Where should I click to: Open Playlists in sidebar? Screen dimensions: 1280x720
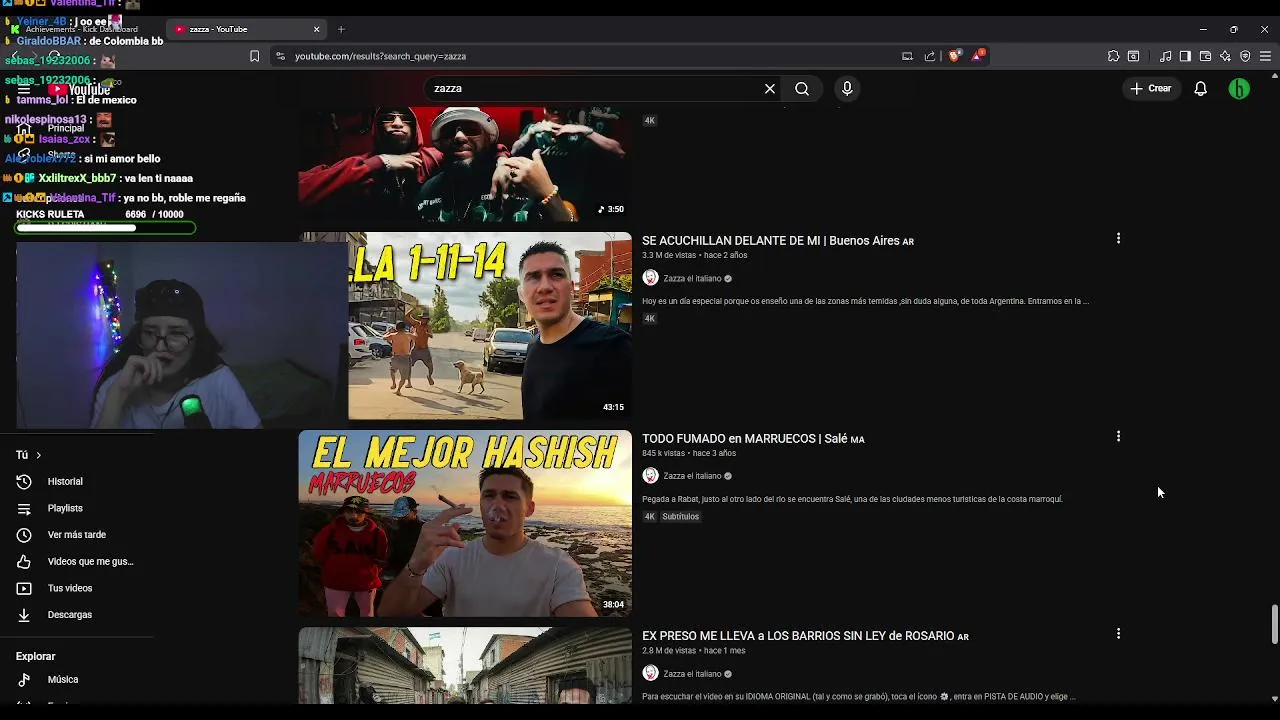coord(77,508)
